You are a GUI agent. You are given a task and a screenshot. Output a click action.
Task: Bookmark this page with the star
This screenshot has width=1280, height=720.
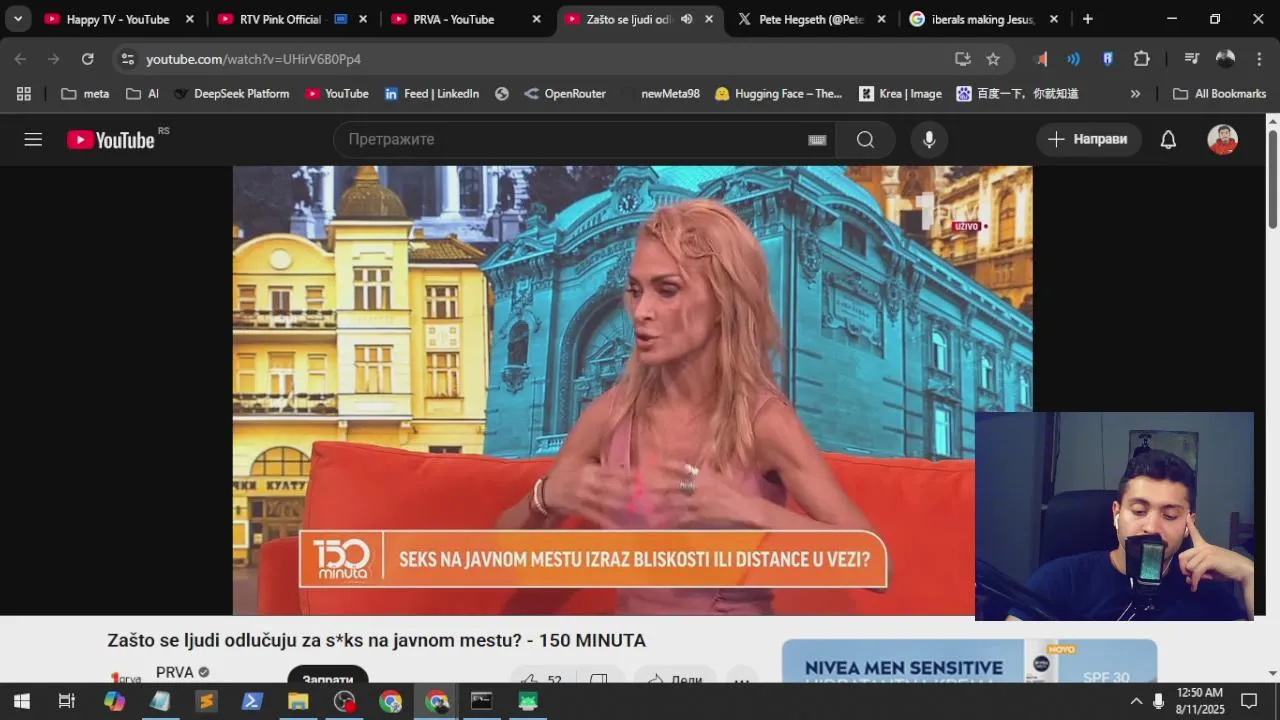[993, 59]
